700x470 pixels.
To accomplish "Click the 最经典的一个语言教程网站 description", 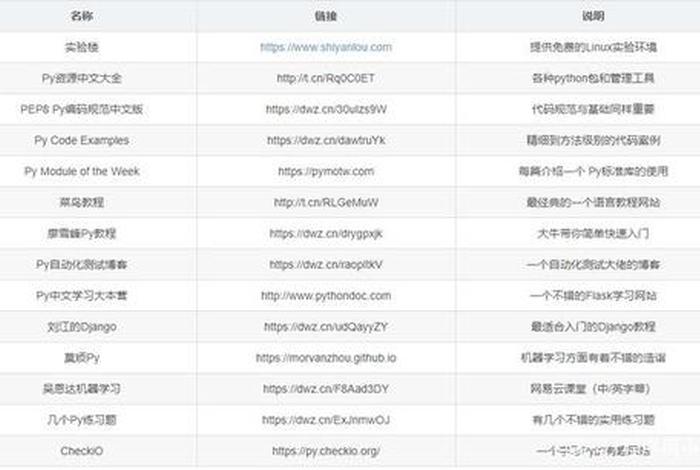I will click(593, 202).
